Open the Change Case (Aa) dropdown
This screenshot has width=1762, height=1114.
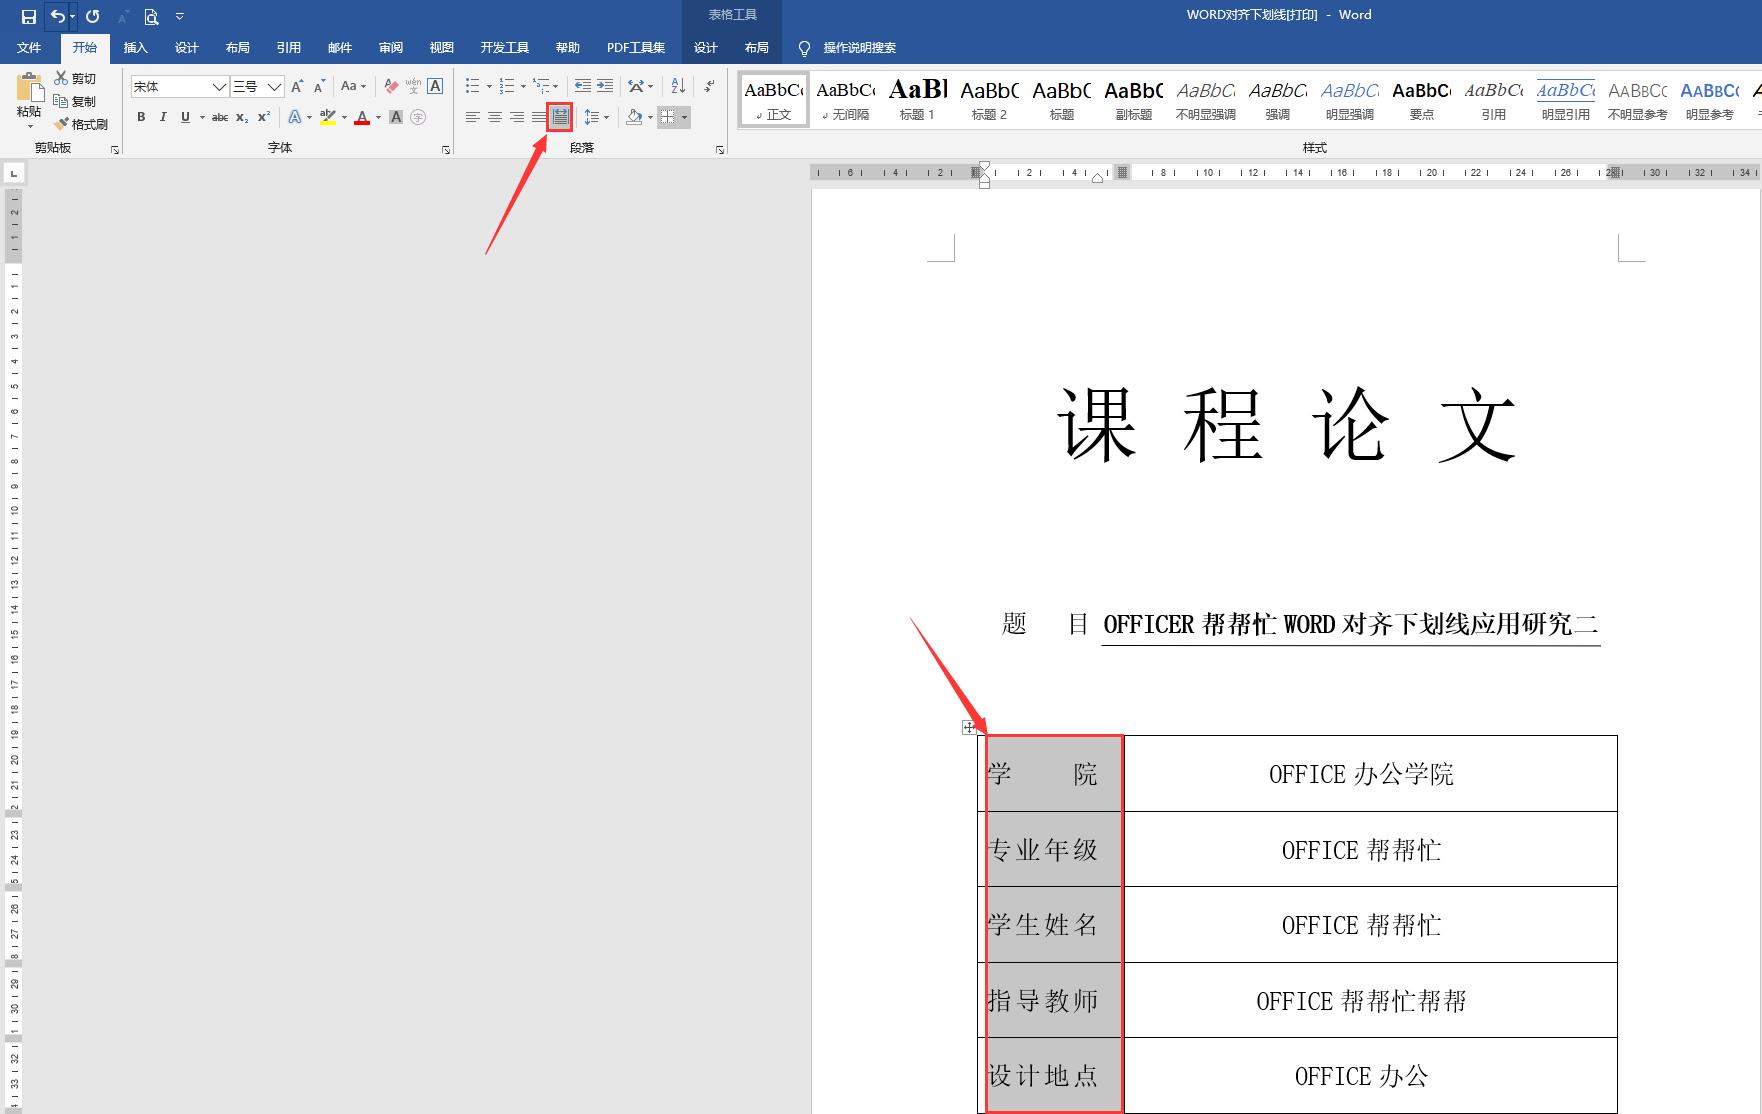point(353,86)
